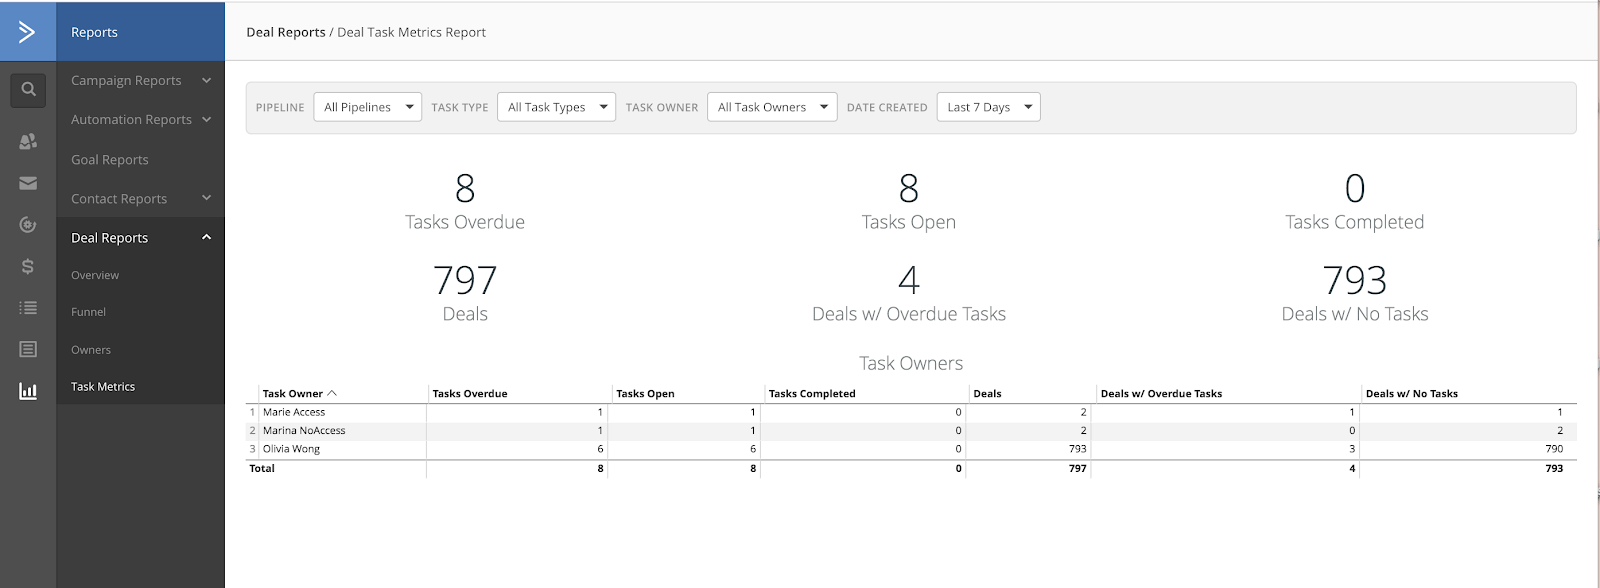Open the Forms page icon in sidebar
The image size is (1600, 588).
tap(28, 349)
